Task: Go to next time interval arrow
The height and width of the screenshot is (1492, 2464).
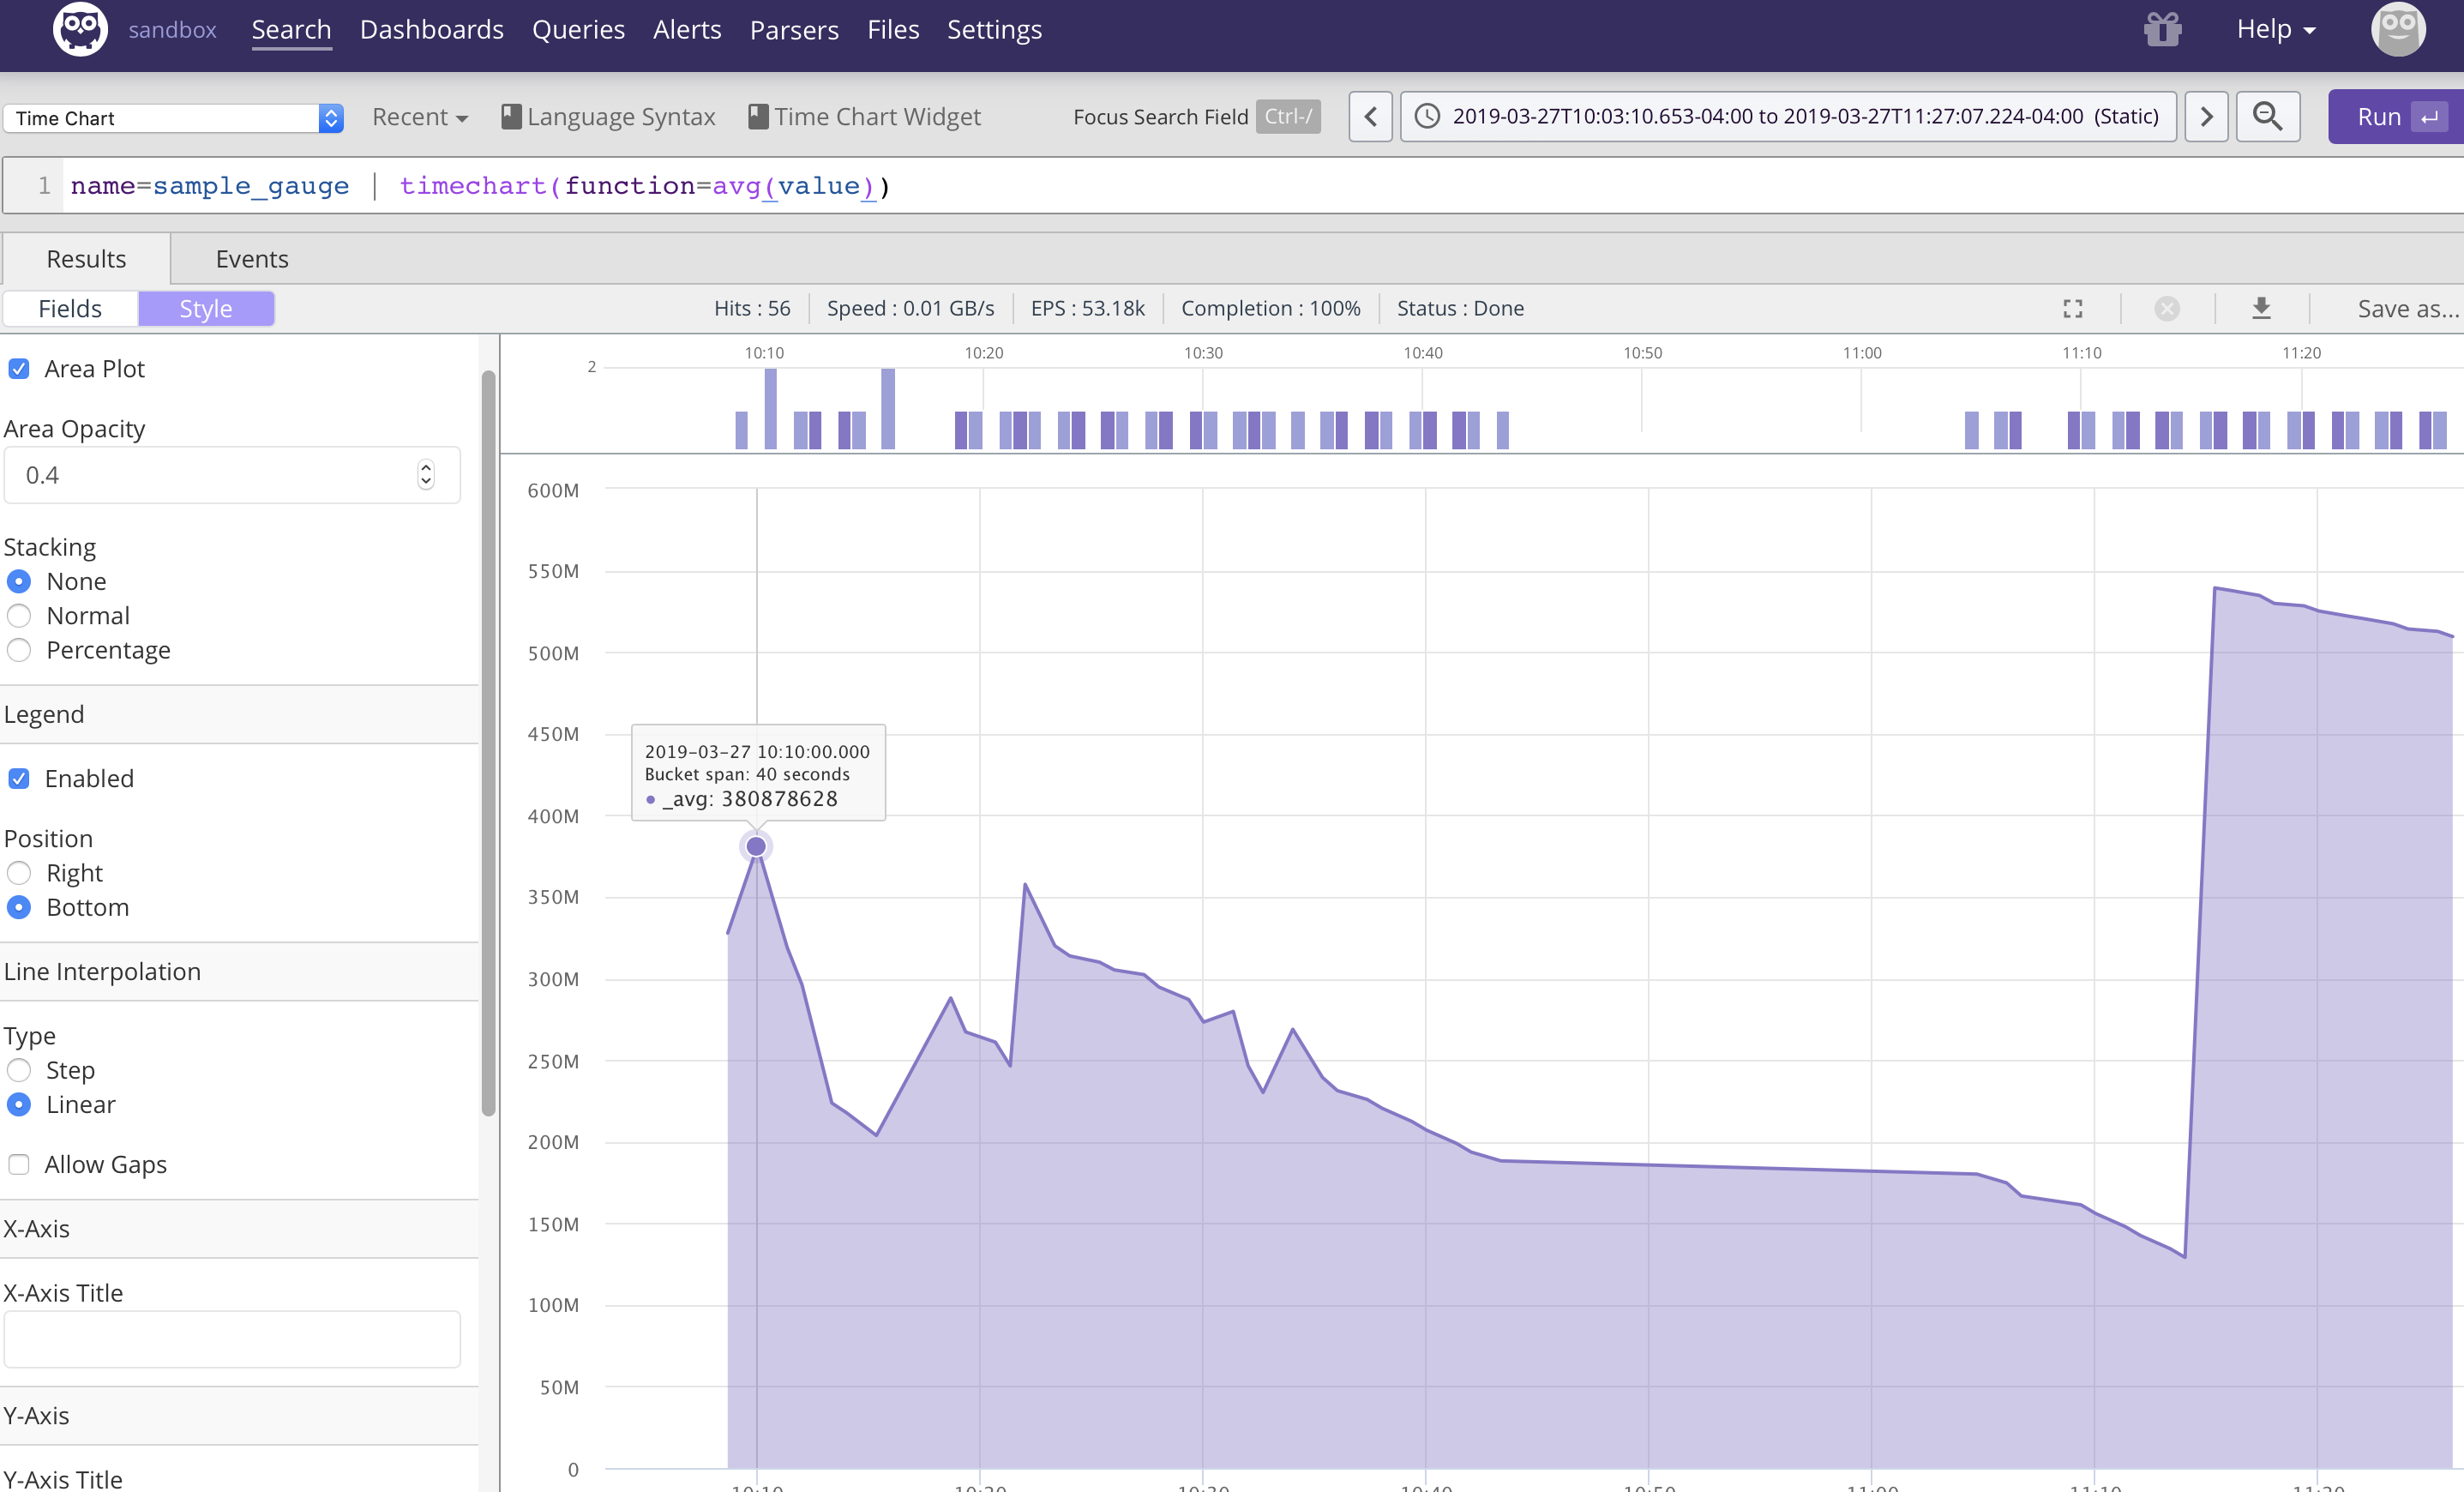Action: tap(2206, 117)
